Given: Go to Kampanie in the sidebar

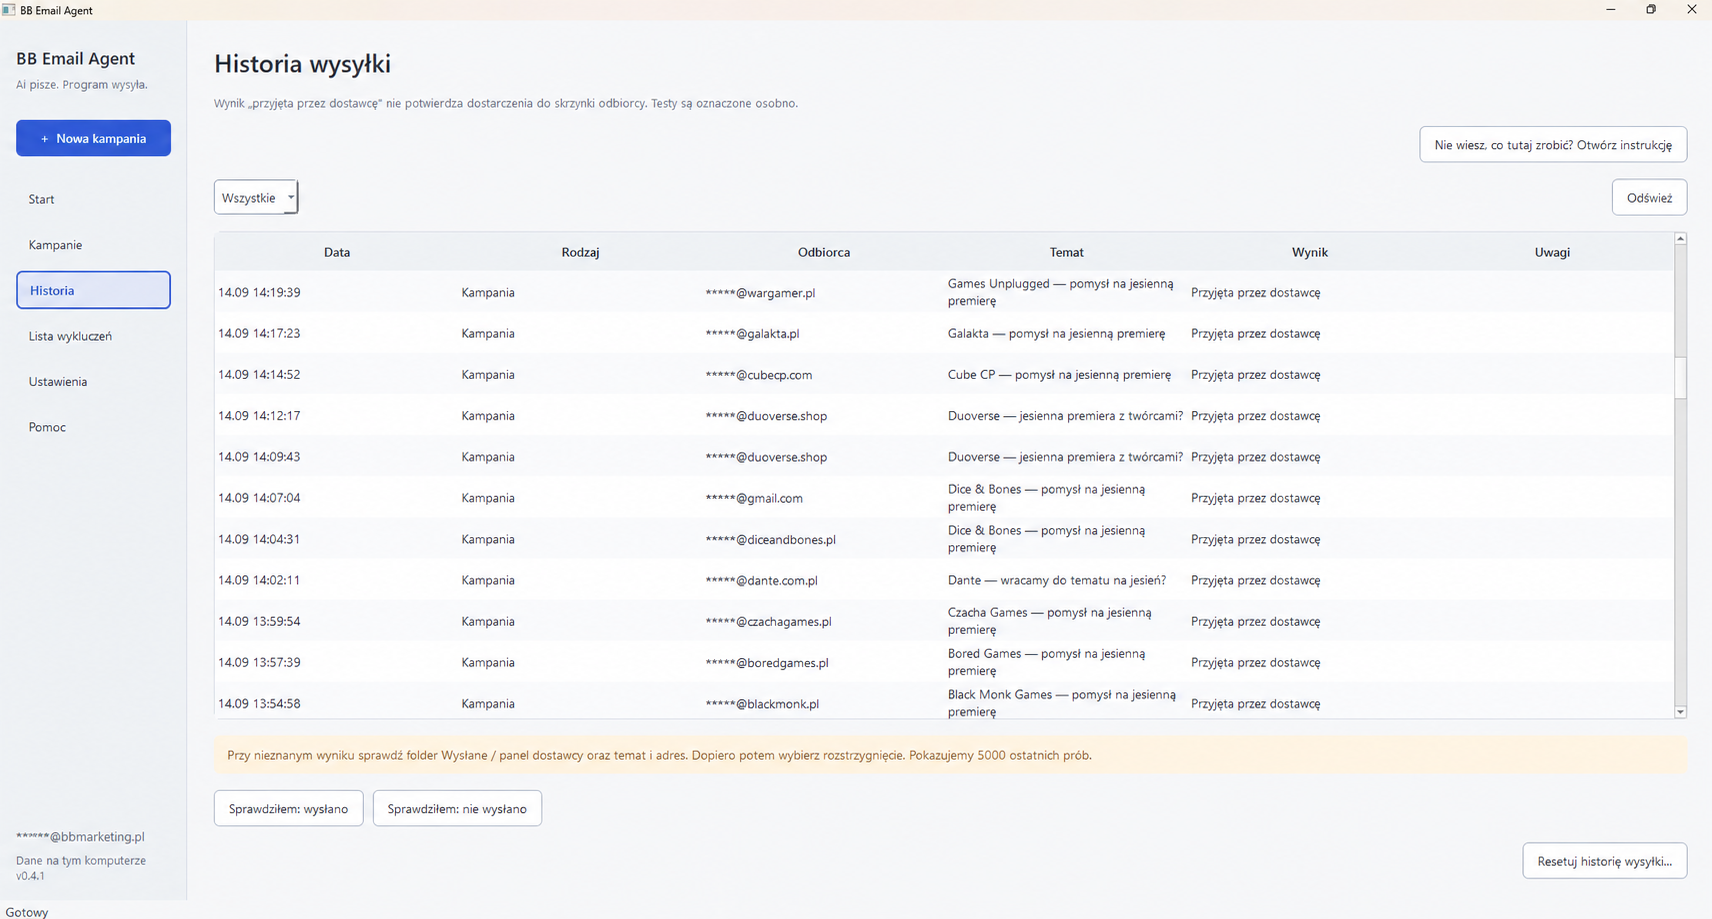Looking at the screenshot, I should 93,245.
